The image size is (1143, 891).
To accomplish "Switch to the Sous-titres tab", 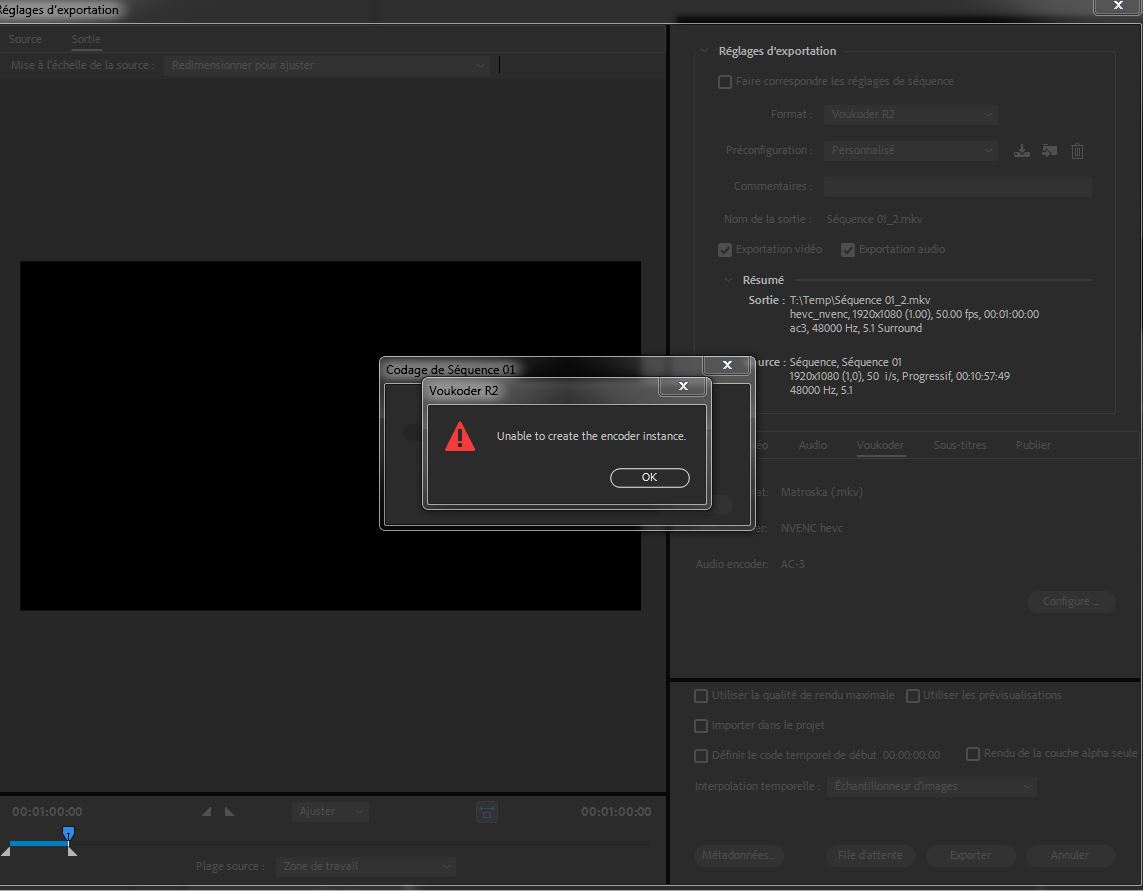I will click(x=959, y=445).
